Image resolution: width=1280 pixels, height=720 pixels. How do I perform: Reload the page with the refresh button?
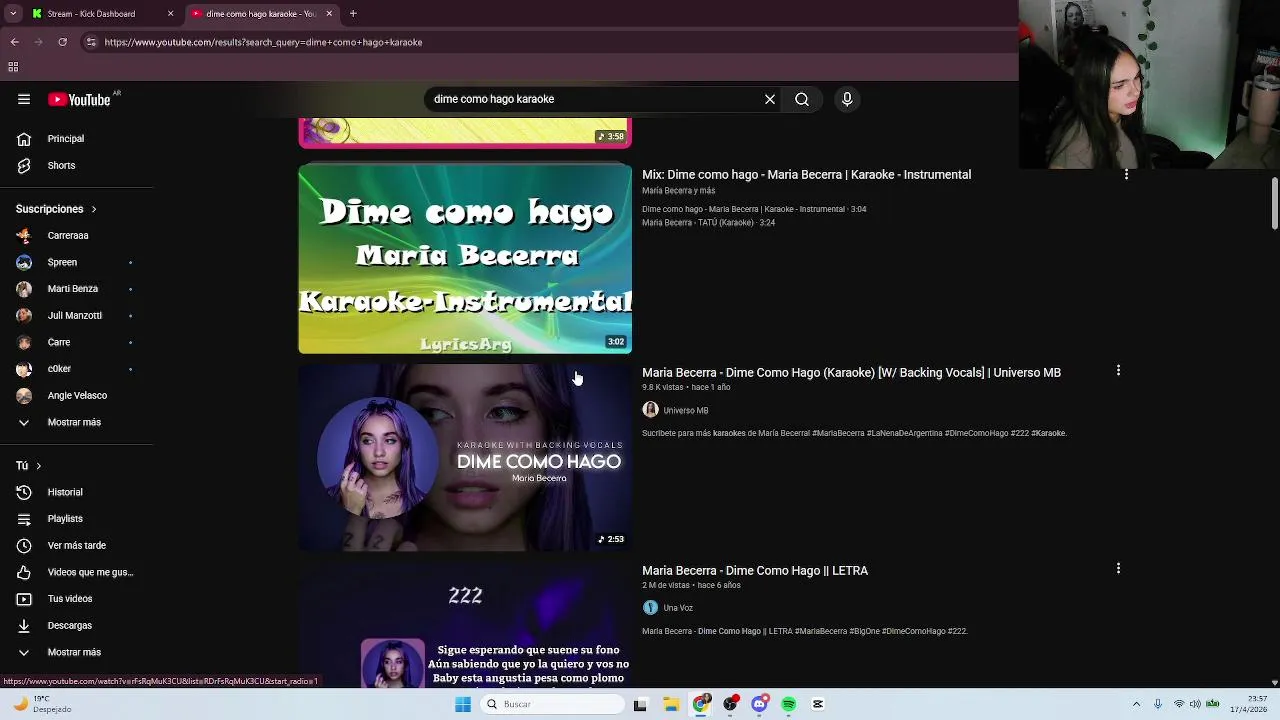62,42
